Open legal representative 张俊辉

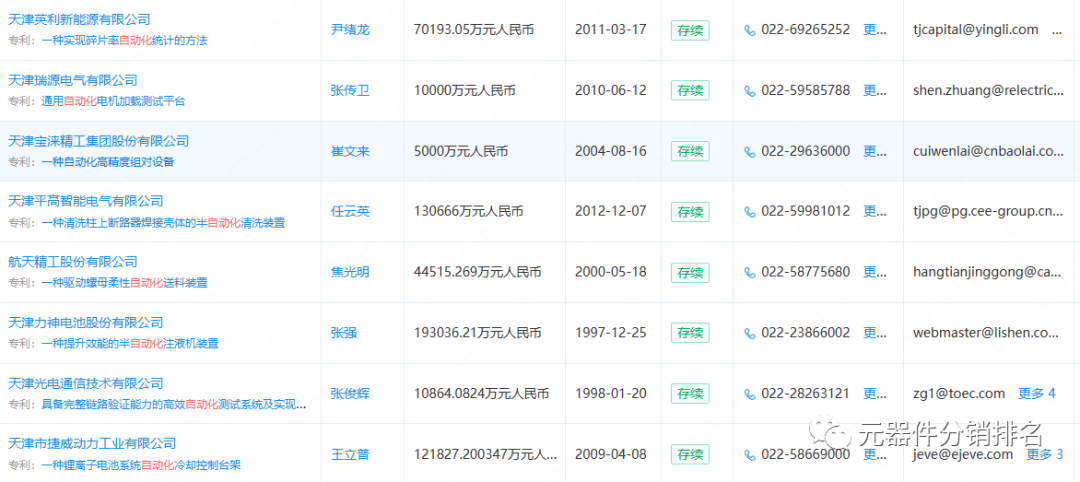pyautogui.click(x=351, y=394)
